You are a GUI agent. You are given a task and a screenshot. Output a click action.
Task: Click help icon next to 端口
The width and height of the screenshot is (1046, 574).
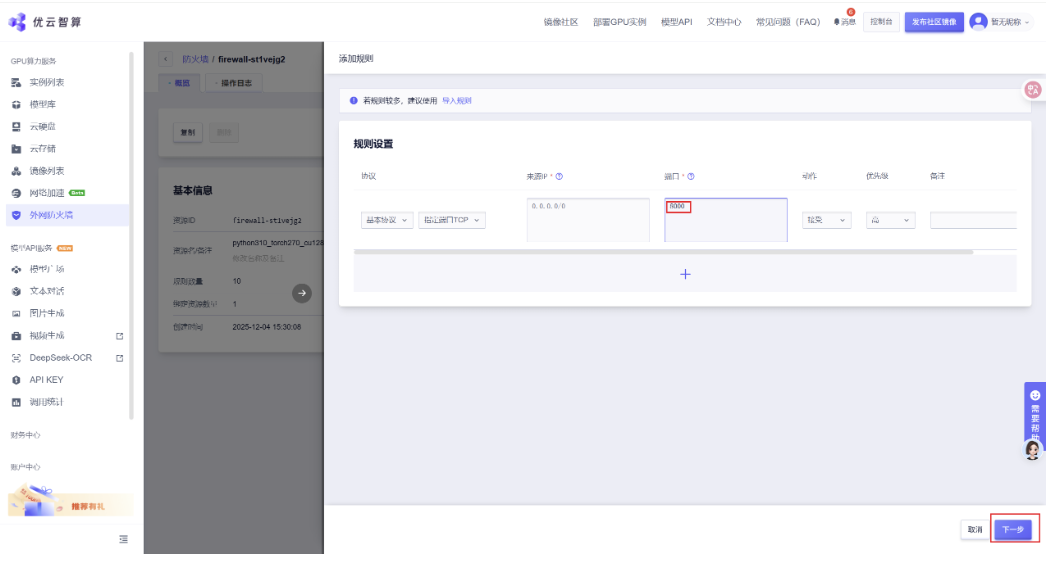pyautogui.click(x=690, y=176)
